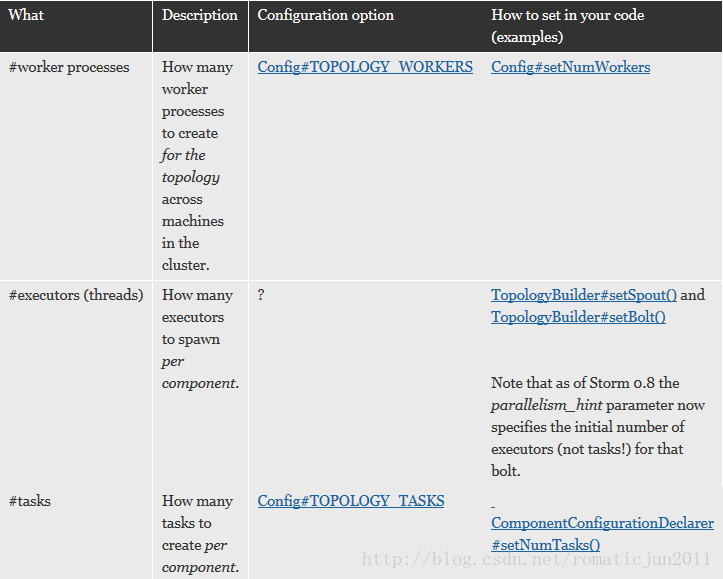The height and width of the screenshot is (579, 723).
Task: Click the worker processes description text
Action: point(197,166)
